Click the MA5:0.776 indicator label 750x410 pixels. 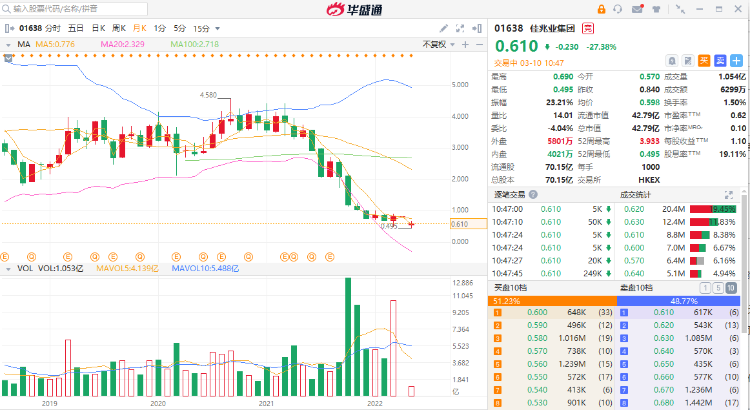(55, 44)
